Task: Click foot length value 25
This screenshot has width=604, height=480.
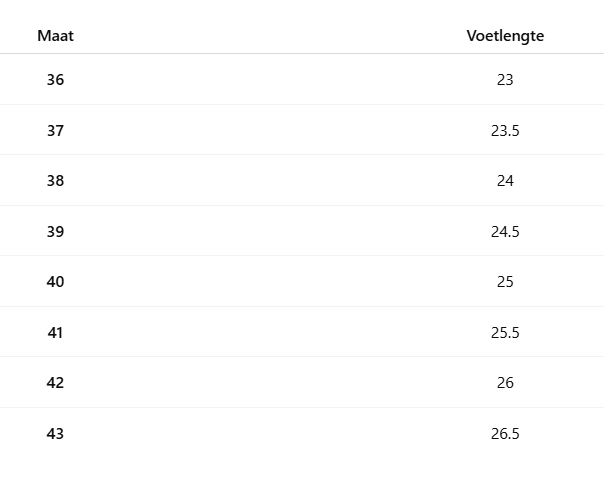Action: 505,282
